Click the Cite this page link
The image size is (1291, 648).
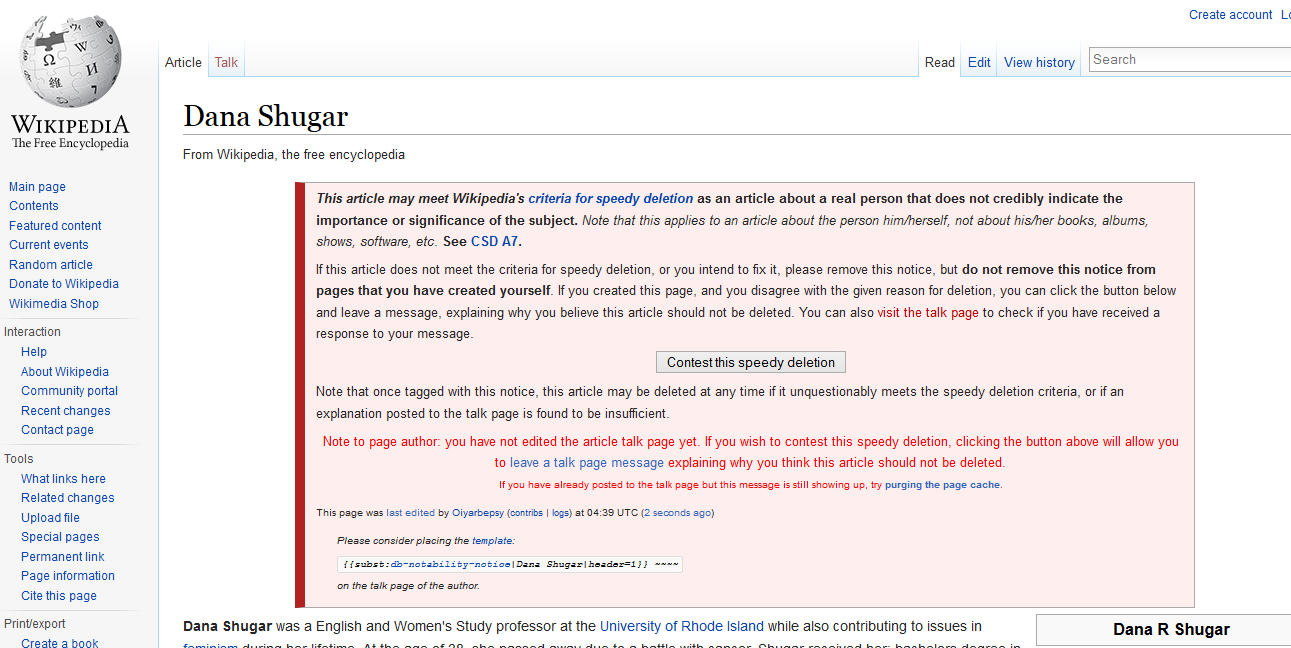58,595
